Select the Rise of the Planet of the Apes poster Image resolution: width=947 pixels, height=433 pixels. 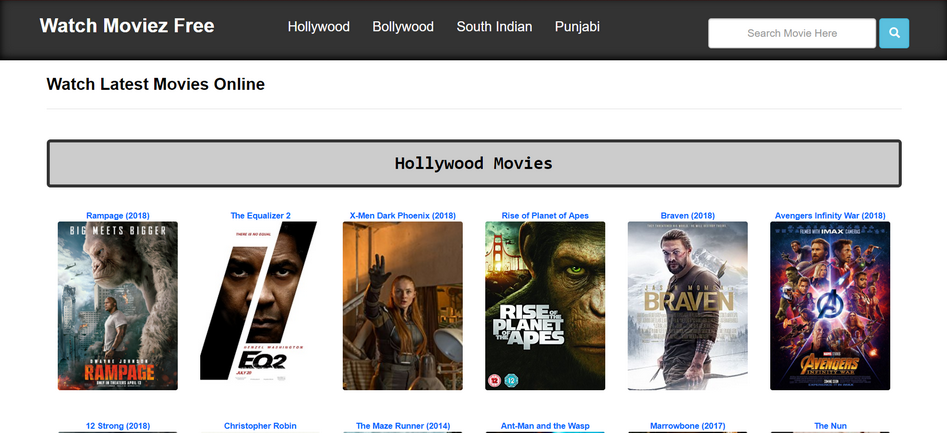coord(545,306)
